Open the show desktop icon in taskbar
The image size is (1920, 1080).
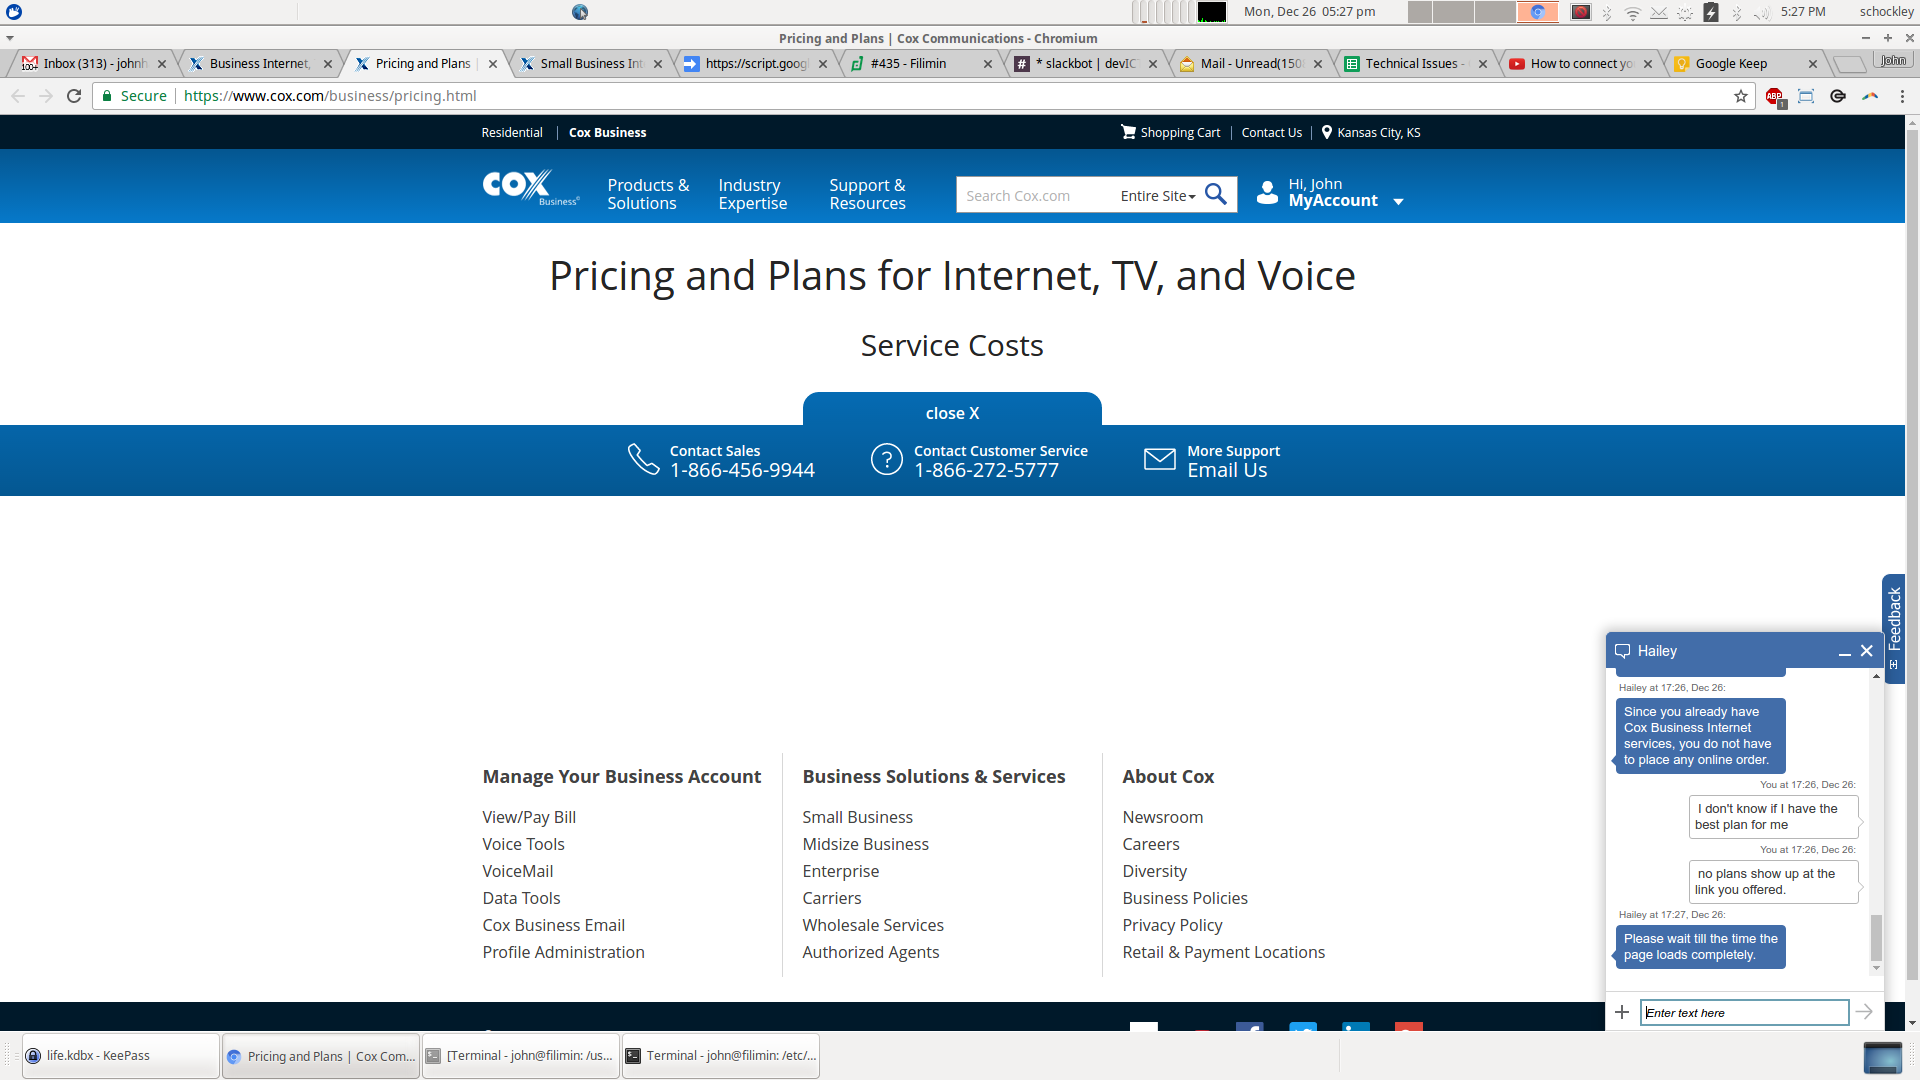1883,1057
